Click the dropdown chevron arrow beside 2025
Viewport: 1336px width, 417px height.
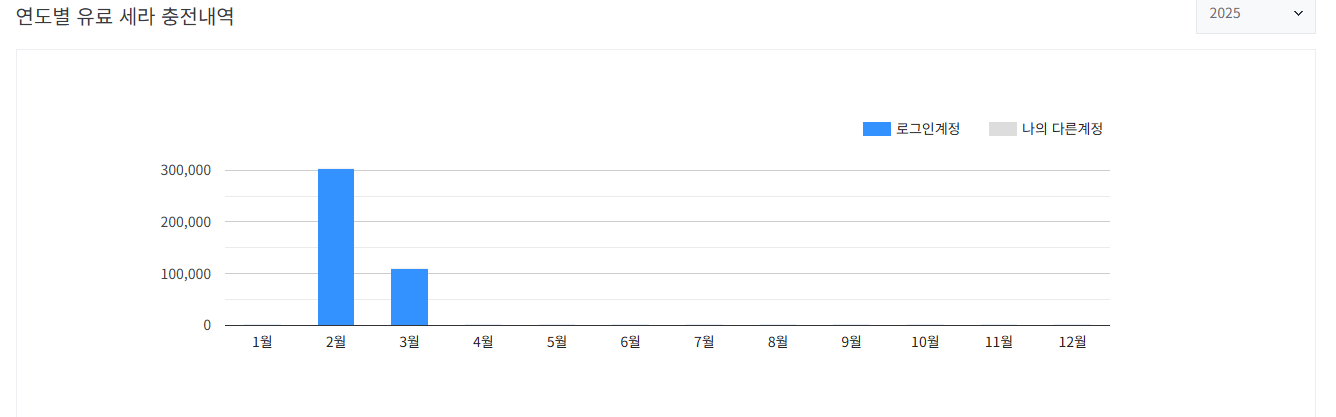click(1299, 13)
